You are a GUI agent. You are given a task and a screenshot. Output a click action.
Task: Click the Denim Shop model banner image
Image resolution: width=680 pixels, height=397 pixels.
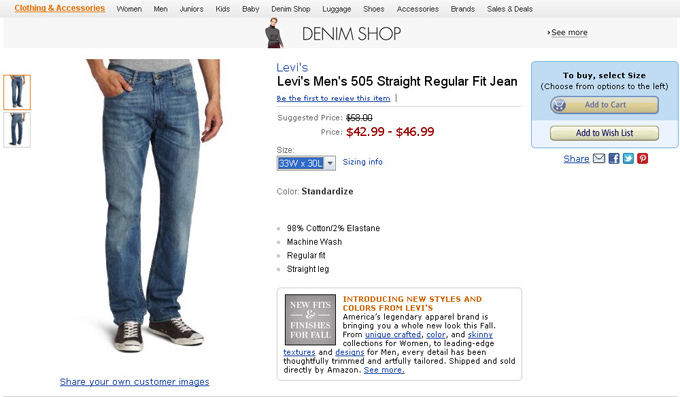point(274,33)
